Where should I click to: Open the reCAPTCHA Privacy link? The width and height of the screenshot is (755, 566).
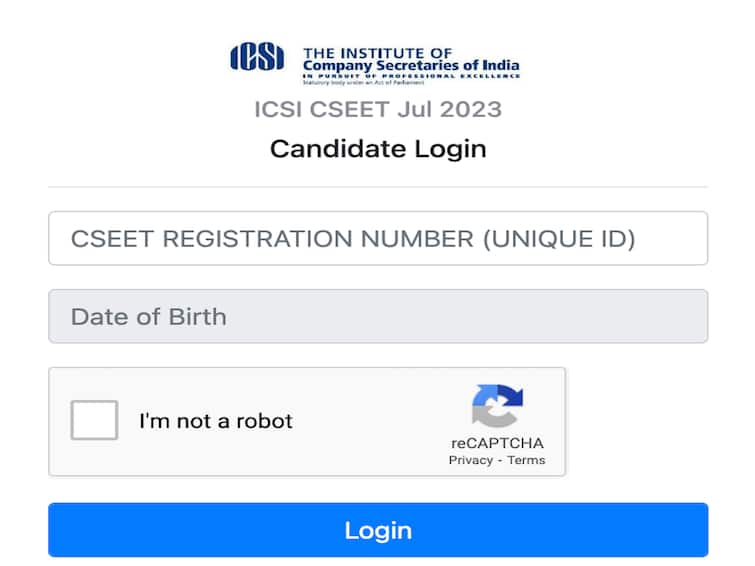click(470, 460)
